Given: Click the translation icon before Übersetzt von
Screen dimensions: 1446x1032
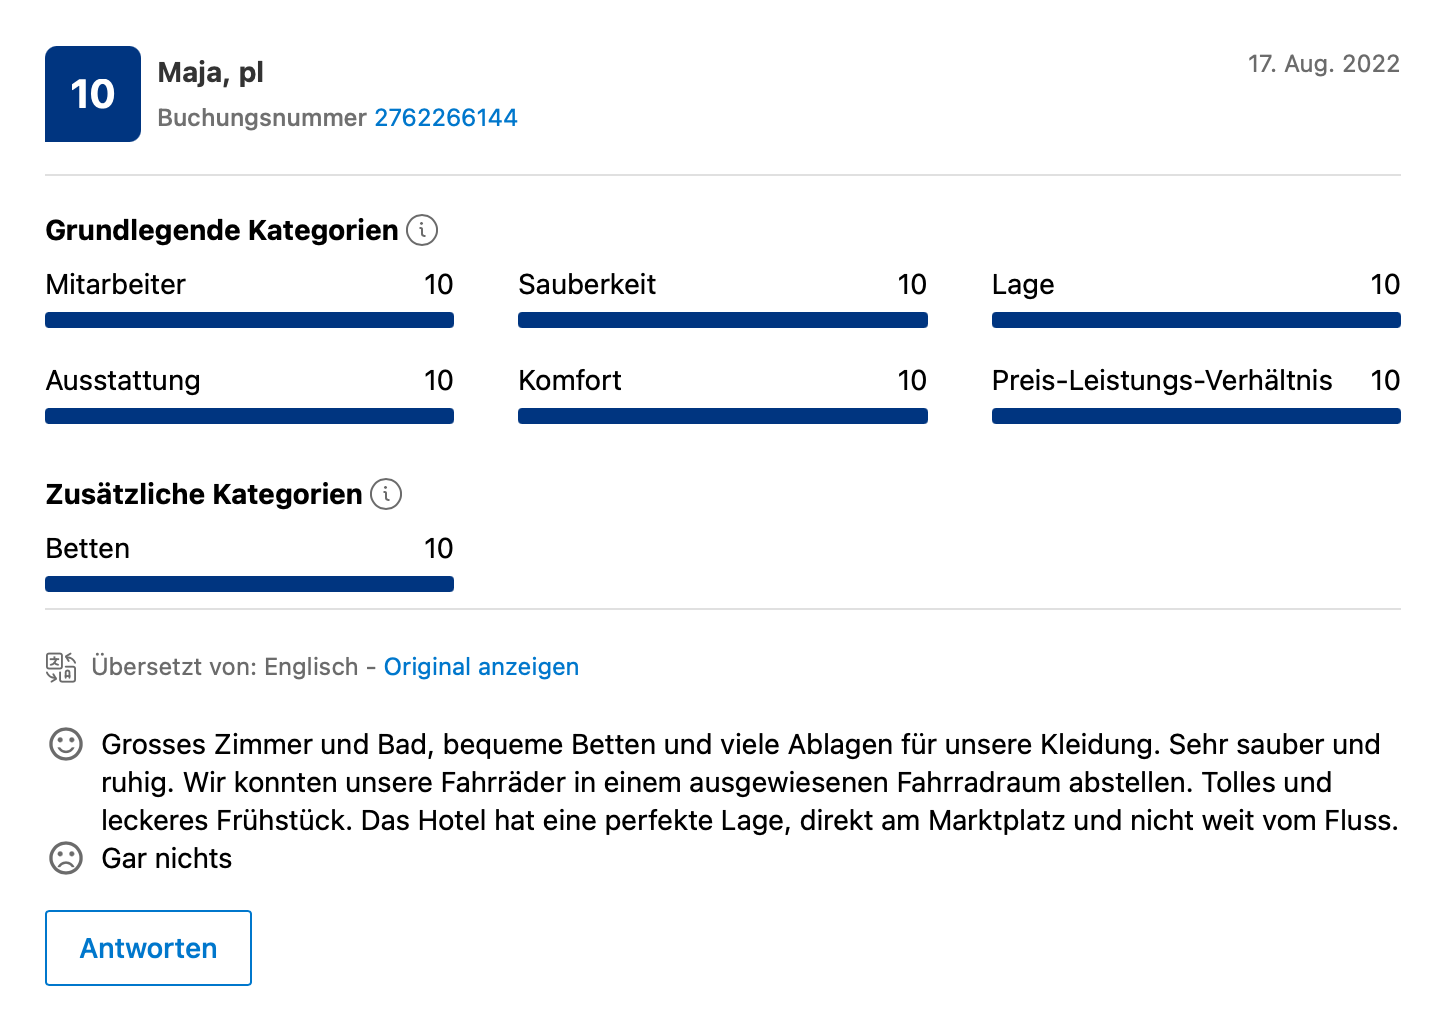Looking at the screenshot, I should [61, 667].
